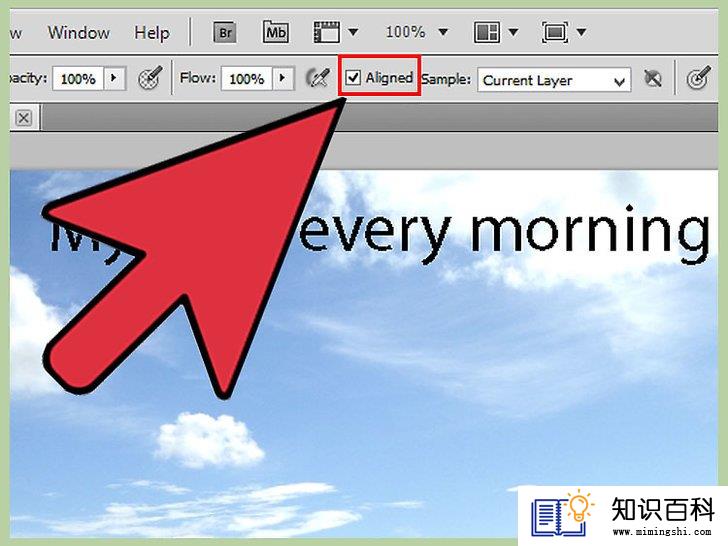The width and height of the screenshot is (728, 546).
Task: Open the Window menu
Action: tap(78, 33)
